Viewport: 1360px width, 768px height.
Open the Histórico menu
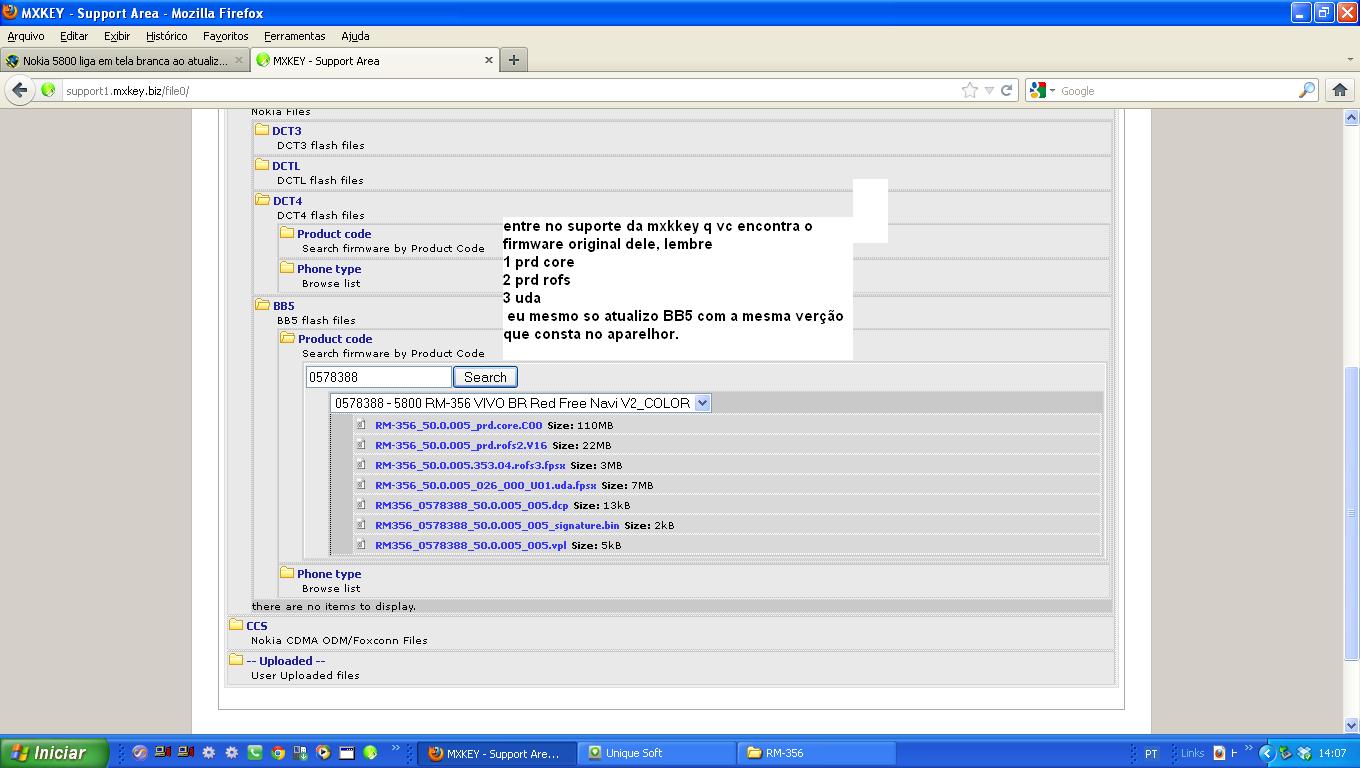tap(166, 36)
